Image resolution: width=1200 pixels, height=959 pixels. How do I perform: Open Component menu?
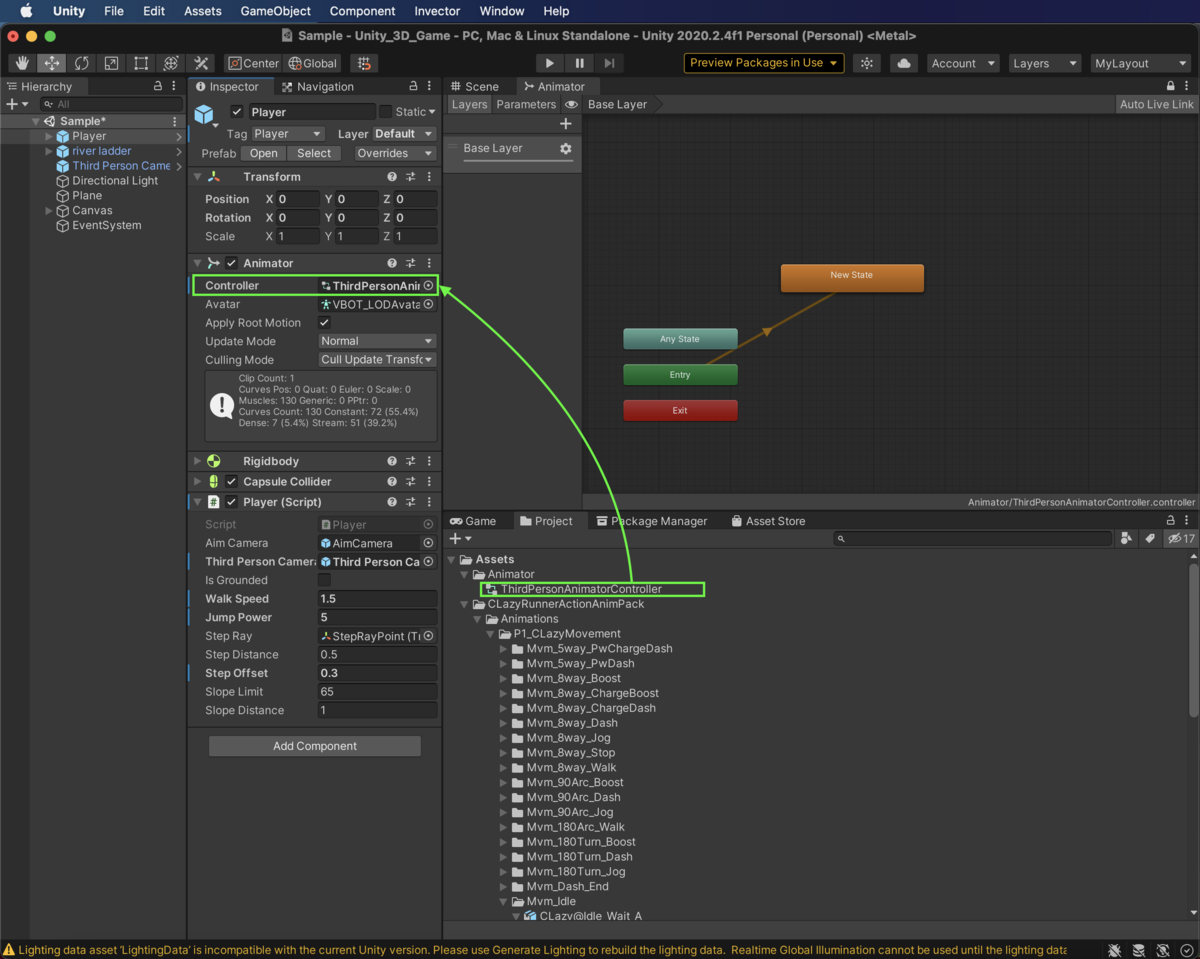point(362,11)
